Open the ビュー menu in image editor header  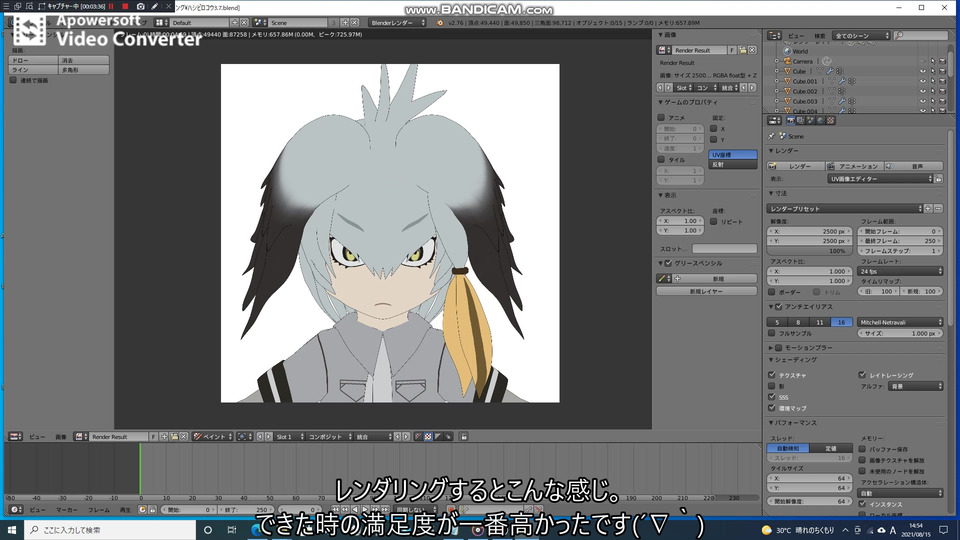point(37,437)
